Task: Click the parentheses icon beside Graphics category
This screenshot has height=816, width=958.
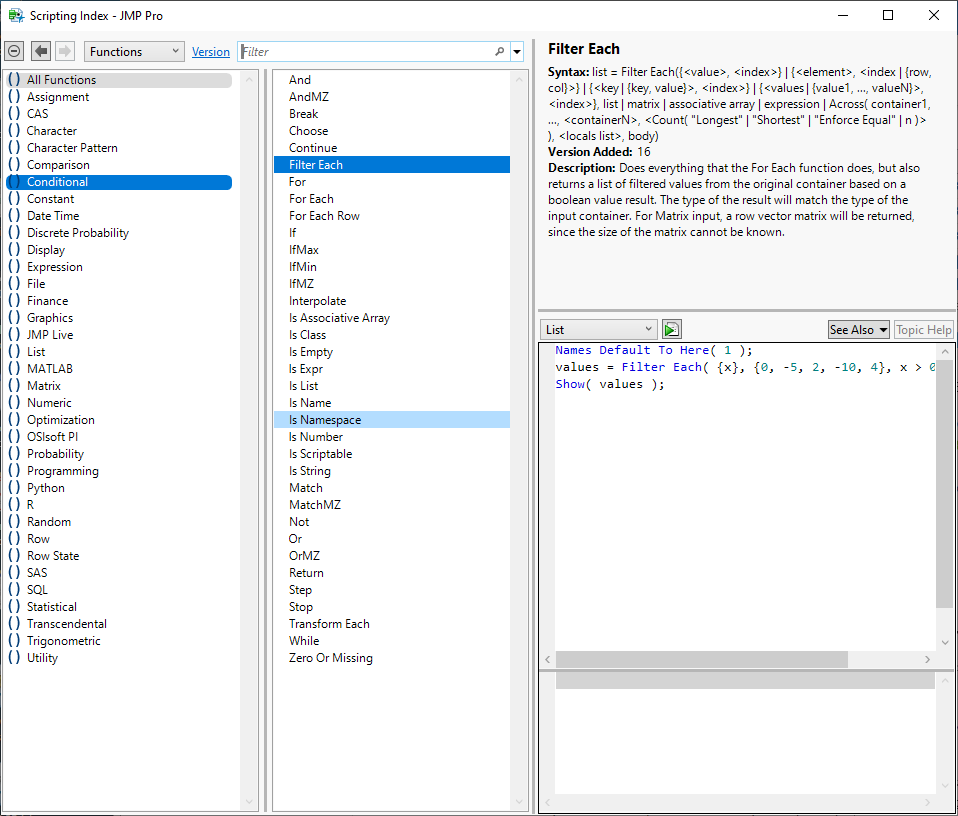Action: (x=14, y=318)
